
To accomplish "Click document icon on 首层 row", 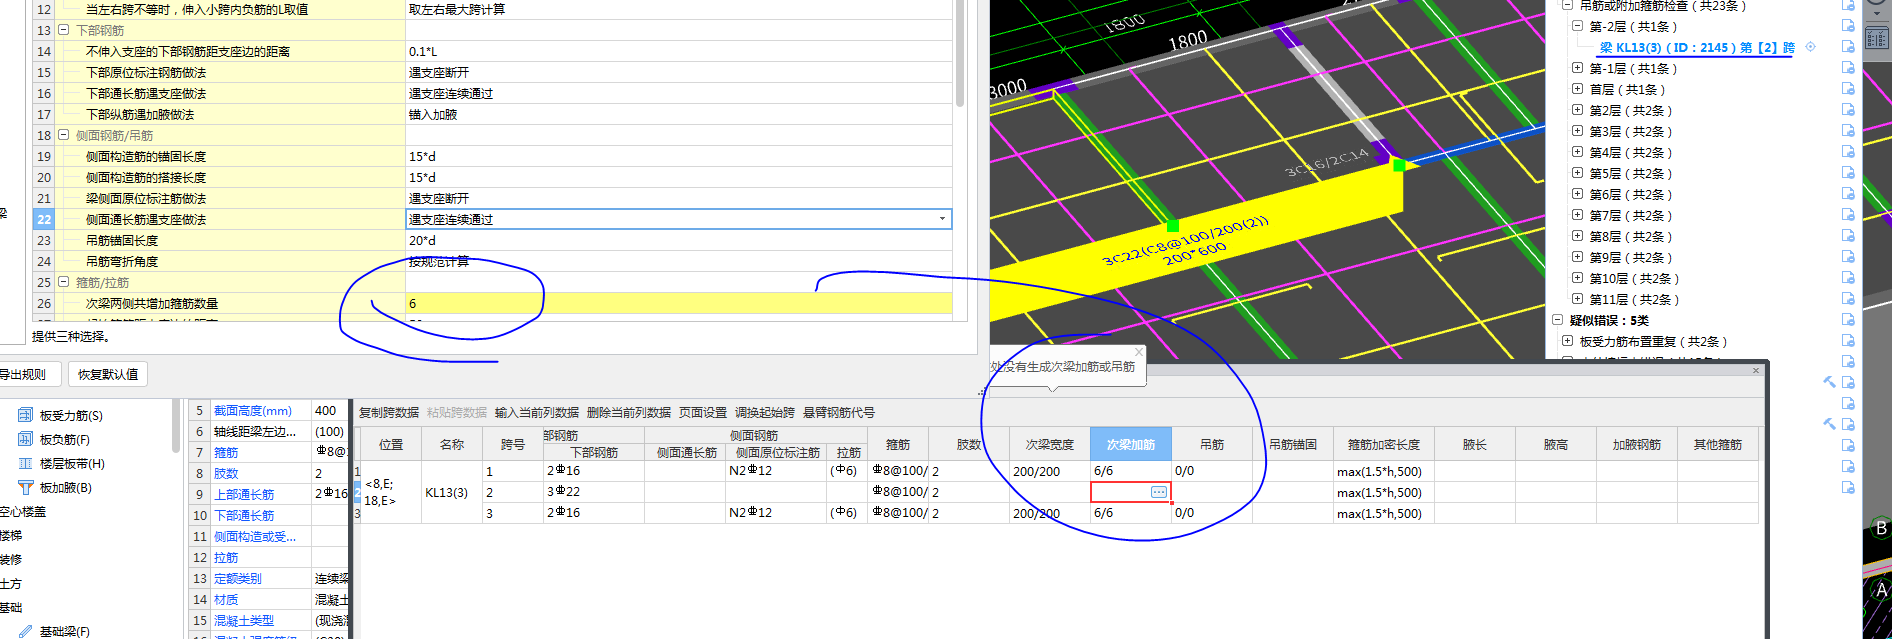I will click(x=1848, y=89).
